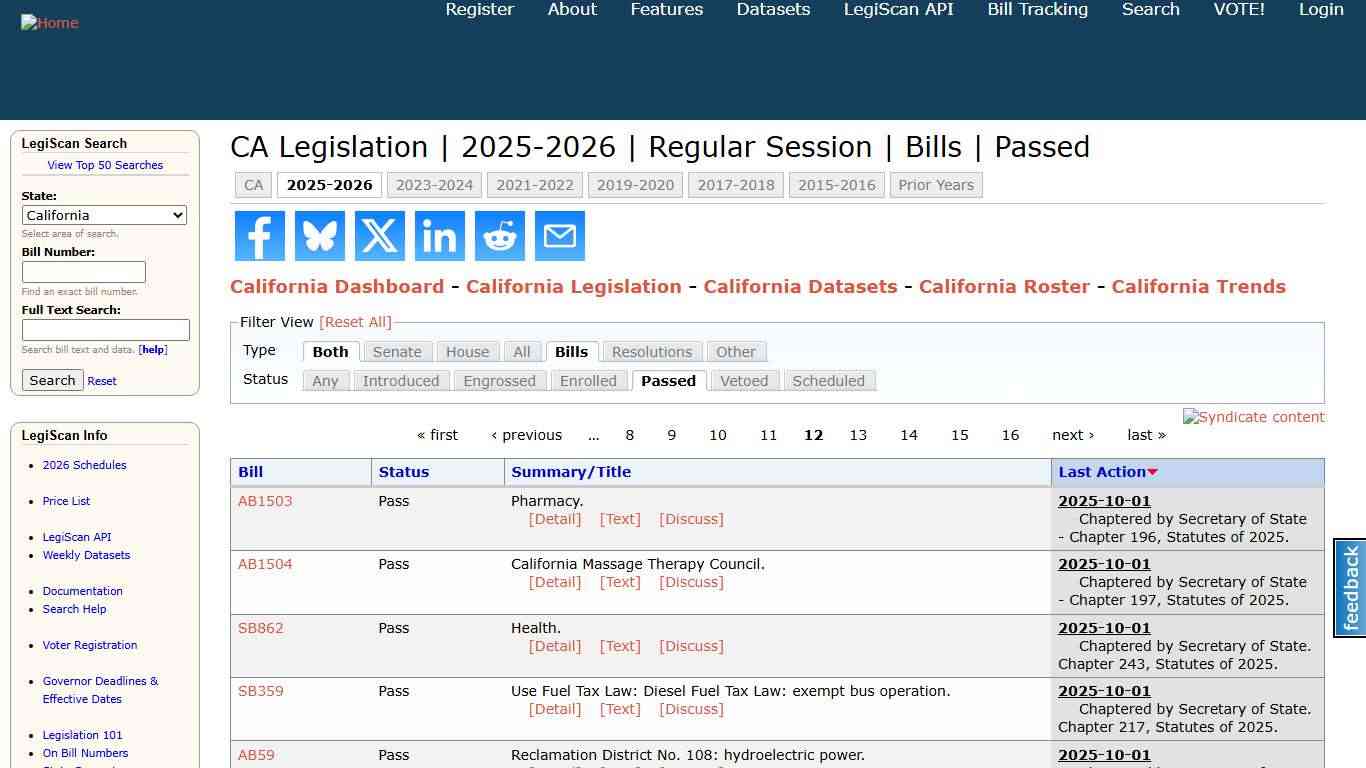Switch the filter to Senate bills only

click(x=397, y=352)
